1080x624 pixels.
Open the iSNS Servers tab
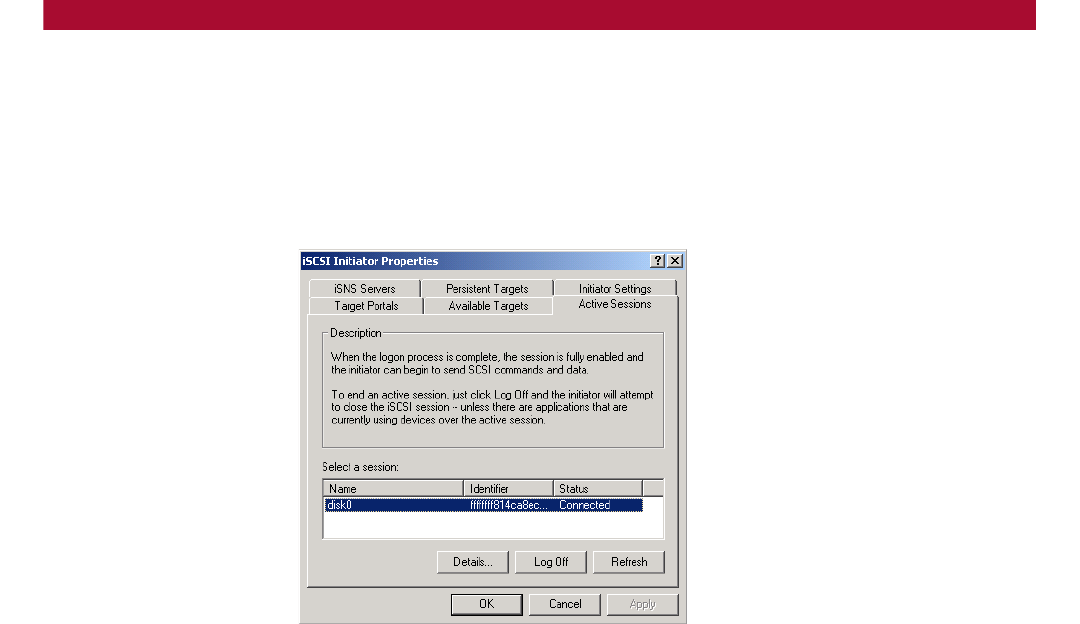pyautogui.click(x=364, y=289)
